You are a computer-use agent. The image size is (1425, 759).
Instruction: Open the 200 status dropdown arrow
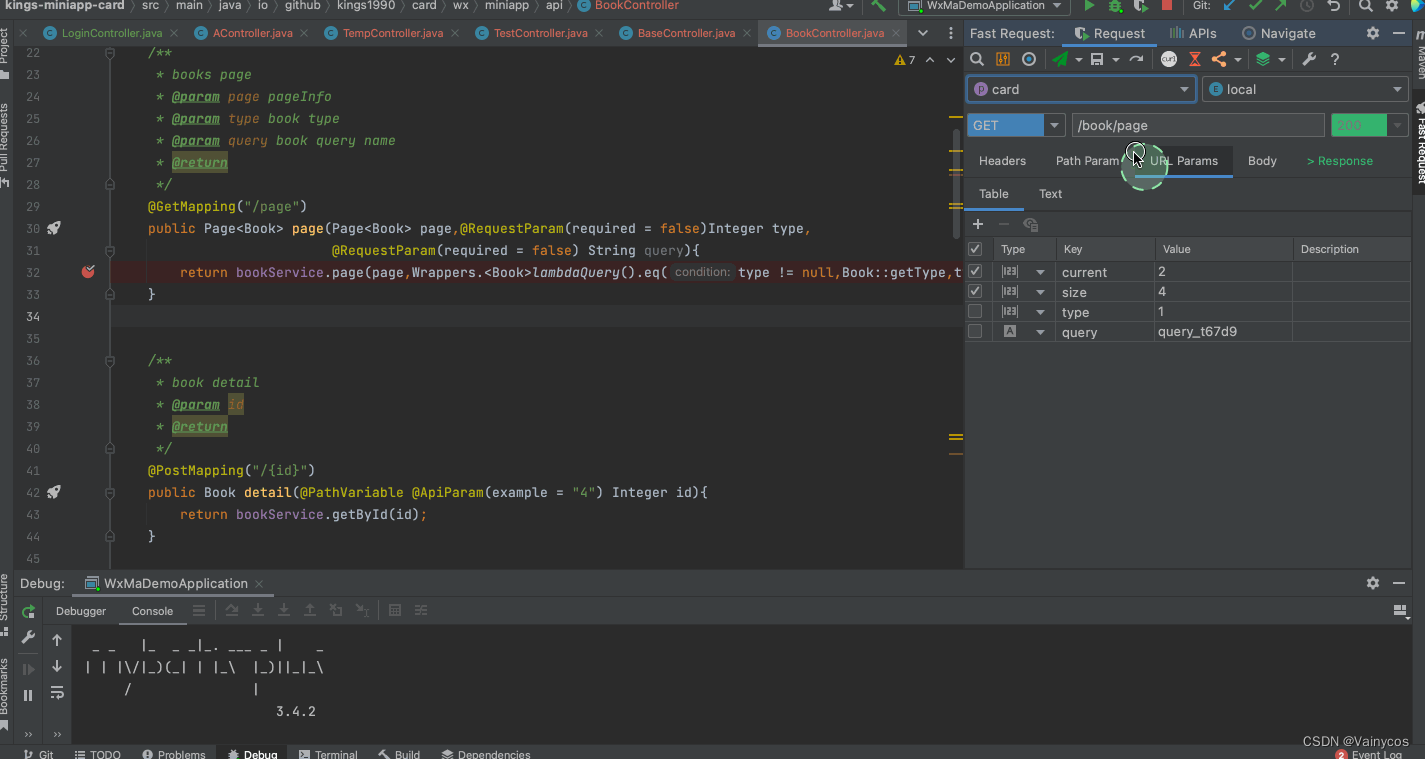coord(1398,125)
